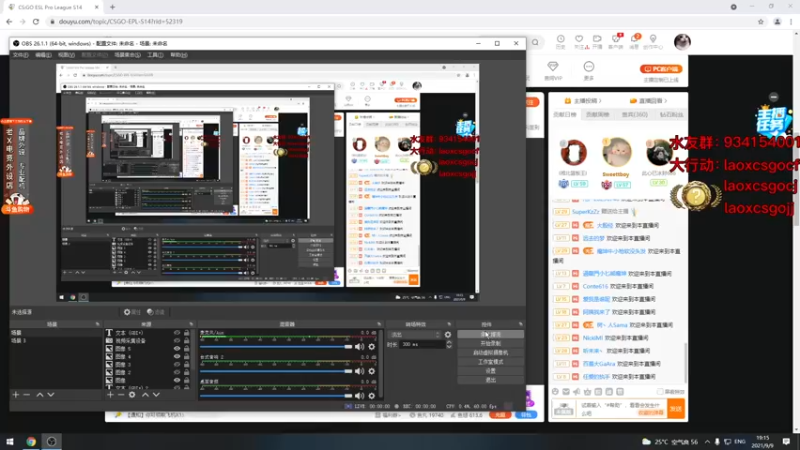Toggle visibility eye of Image 3 source
800x450 pixels.
pos(177,364)
